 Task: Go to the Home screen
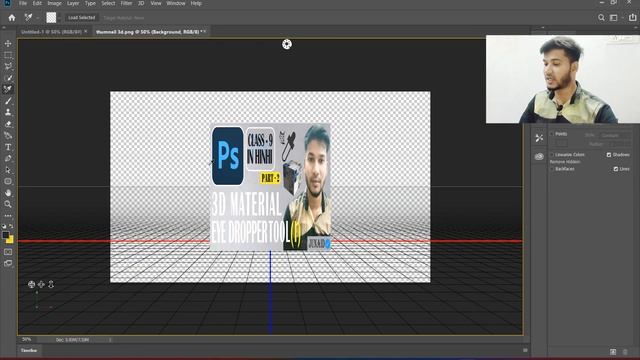tap(12, 18)
